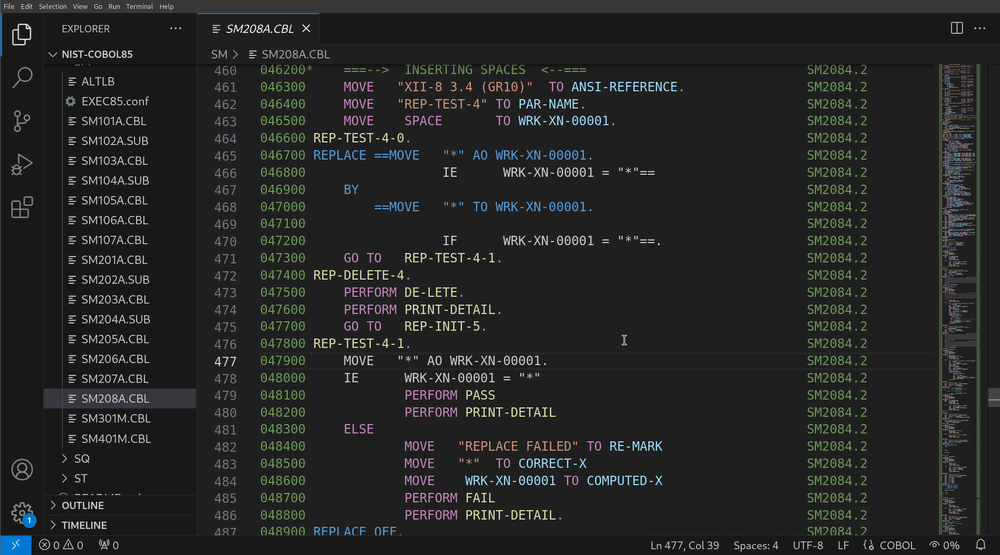Open SM301M.CBL in the file tree
The width and height of the screenshot is (1000, 555).
click(115, 418)
